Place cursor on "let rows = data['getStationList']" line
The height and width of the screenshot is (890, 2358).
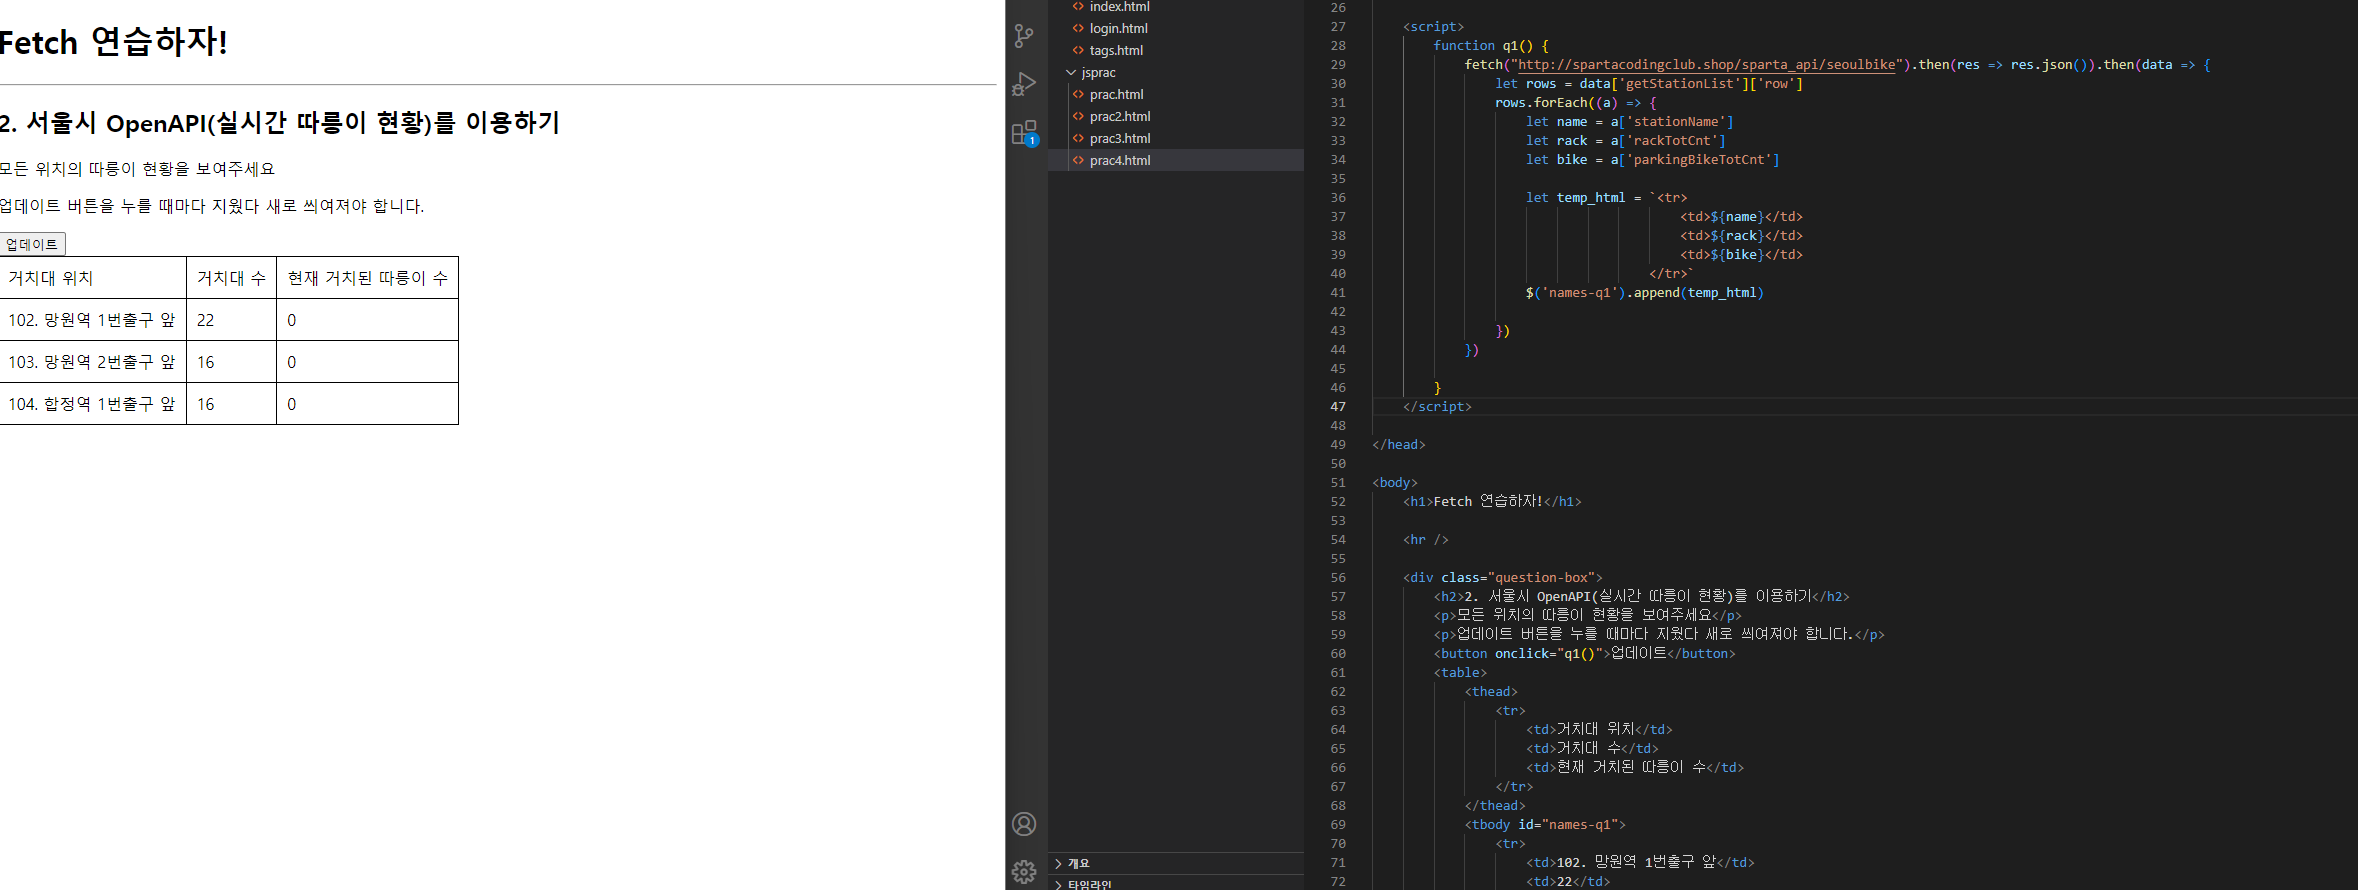point(1649,84)
